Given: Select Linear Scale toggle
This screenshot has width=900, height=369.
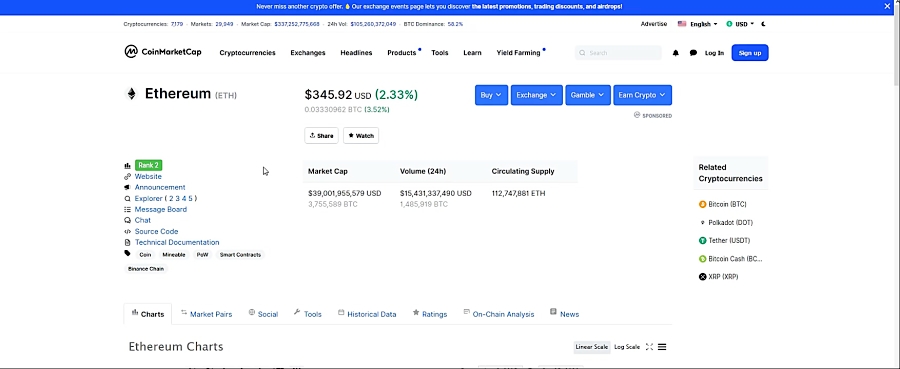Looking at the screenshot, I should coord(592,347).
